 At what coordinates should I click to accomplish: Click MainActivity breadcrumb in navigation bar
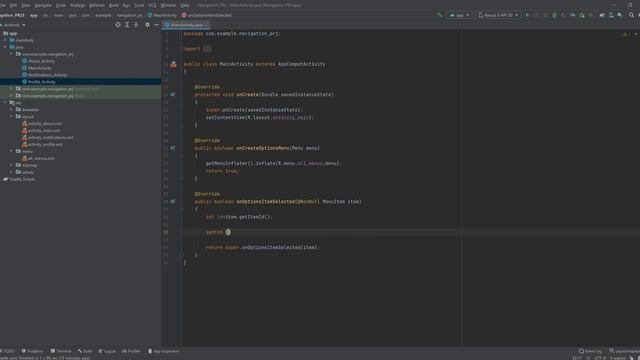coord(162,15)
